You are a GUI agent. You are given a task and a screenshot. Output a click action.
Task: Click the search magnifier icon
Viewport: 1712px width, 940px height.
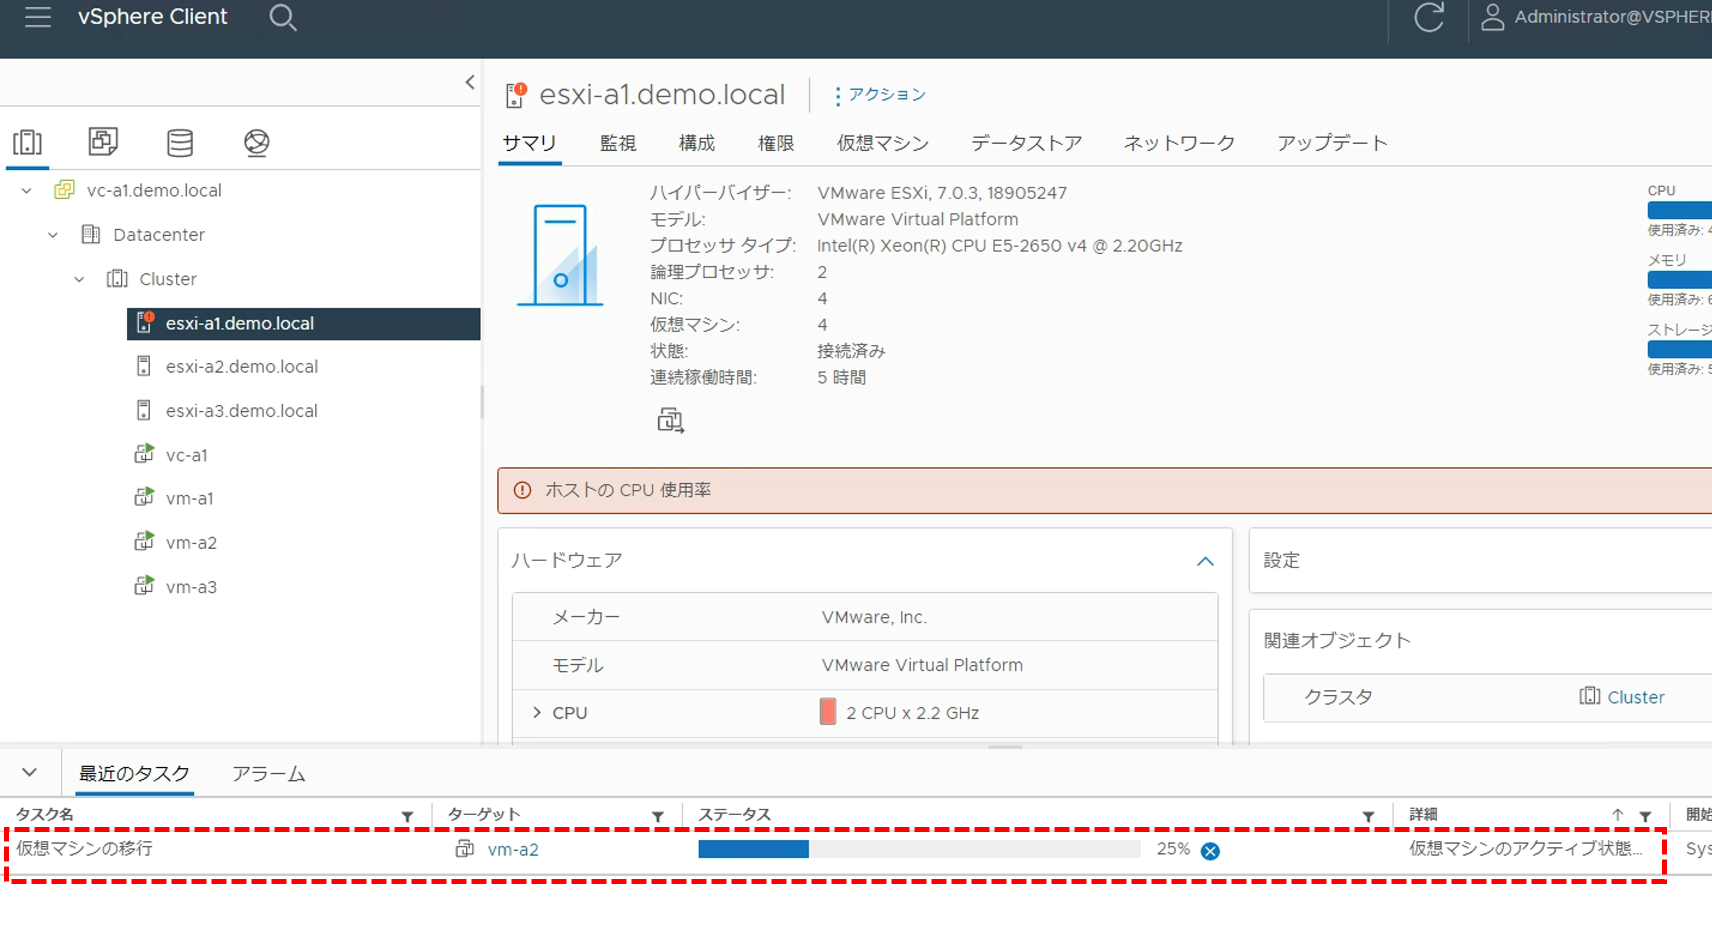pos(283,17)
